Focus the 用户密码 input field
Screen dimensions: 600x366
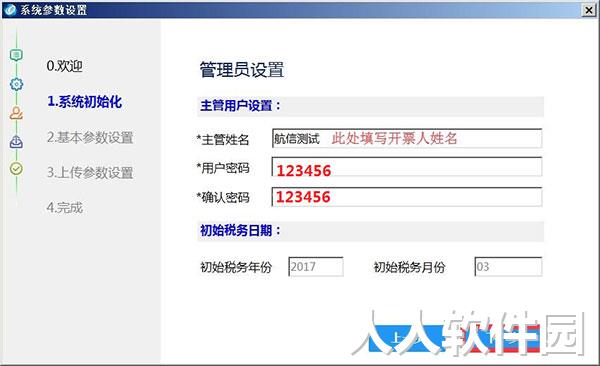click(x=407, y=167)
